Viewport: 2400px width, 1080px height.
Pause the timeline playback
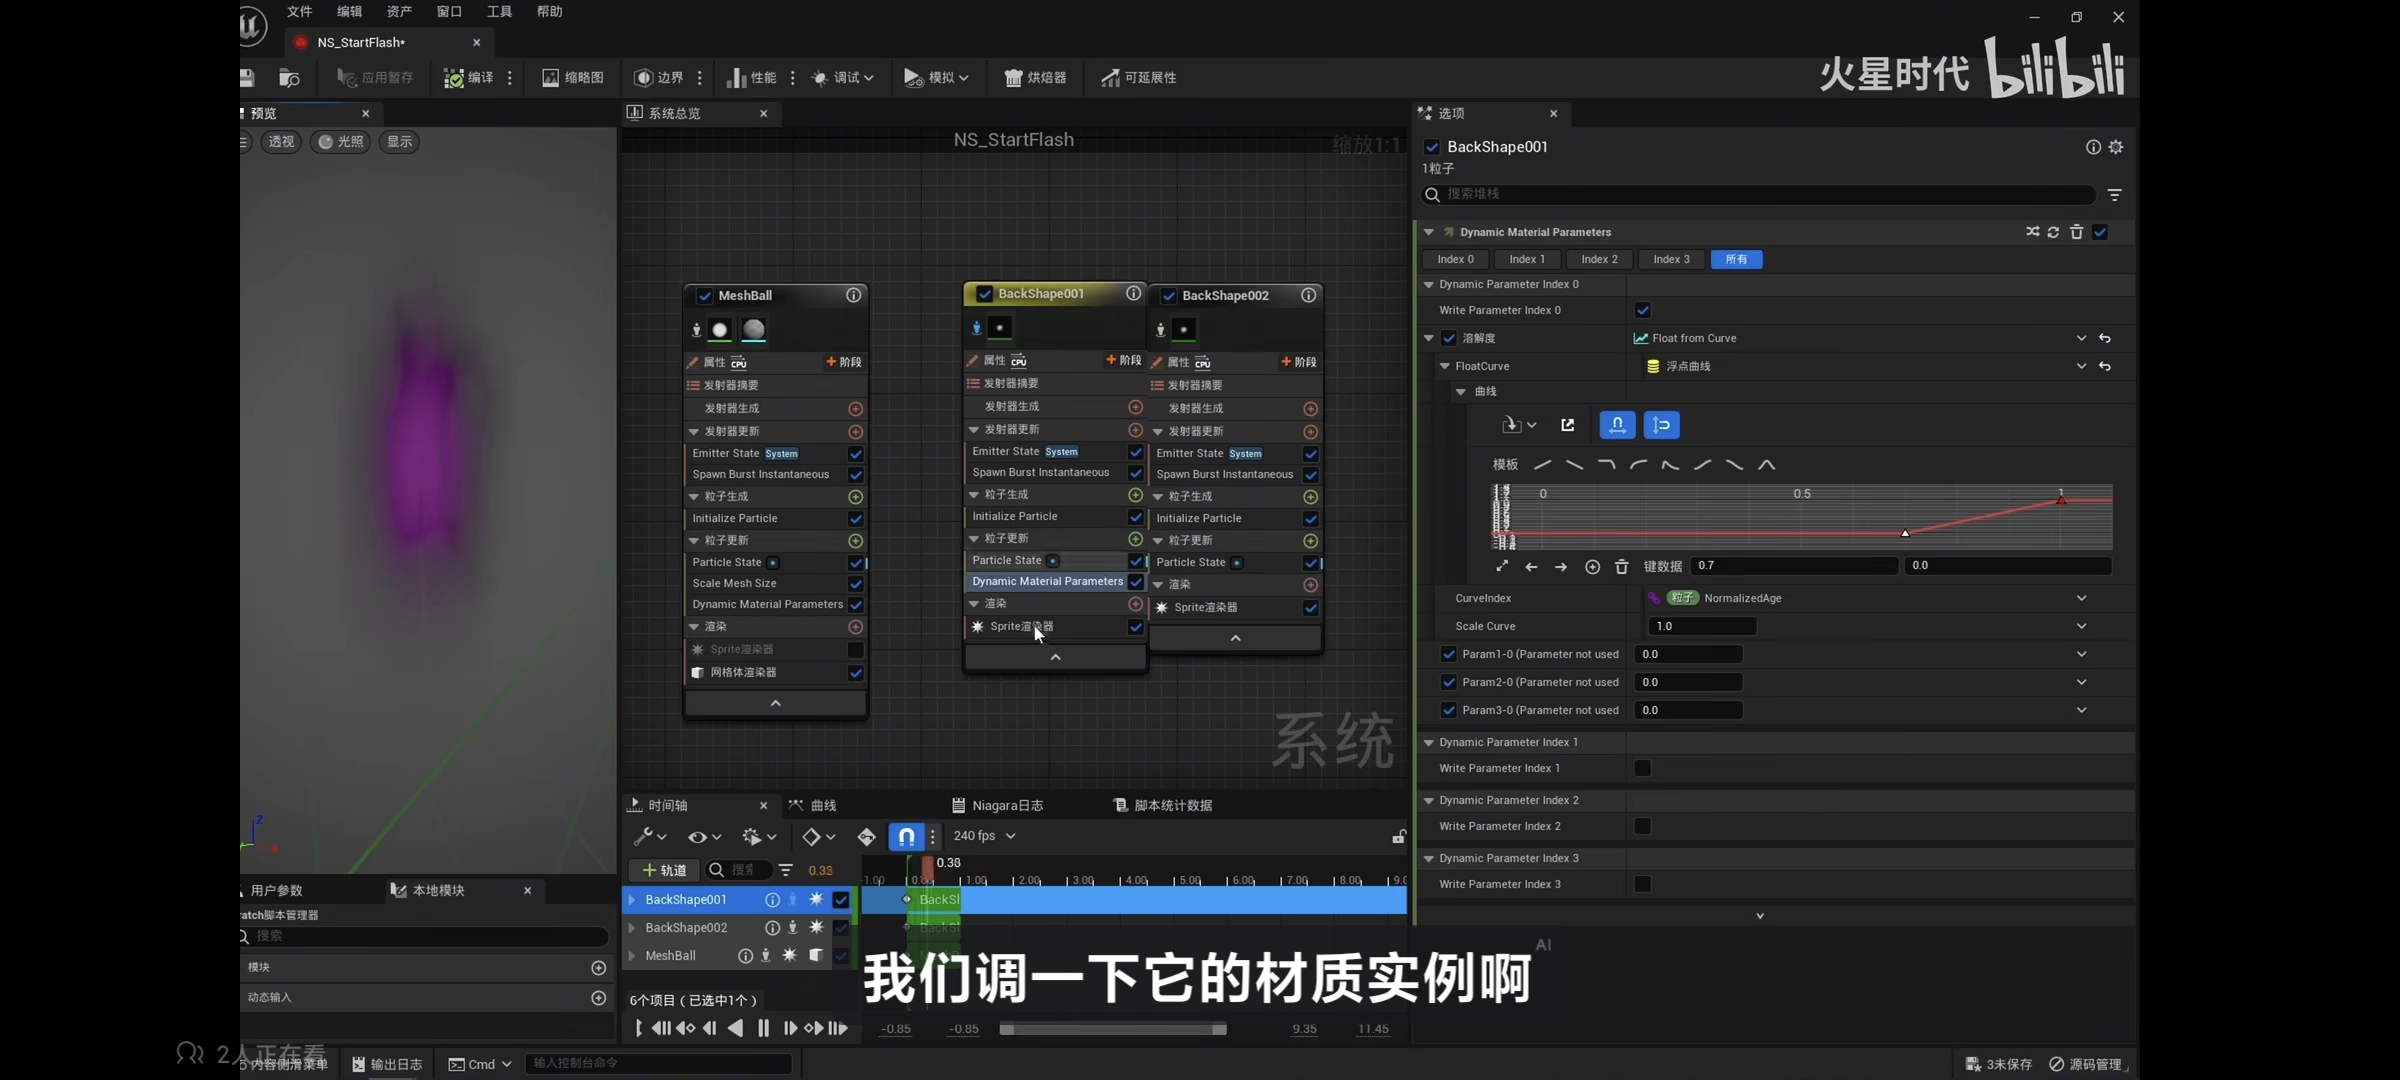[x=763, y=1028]
